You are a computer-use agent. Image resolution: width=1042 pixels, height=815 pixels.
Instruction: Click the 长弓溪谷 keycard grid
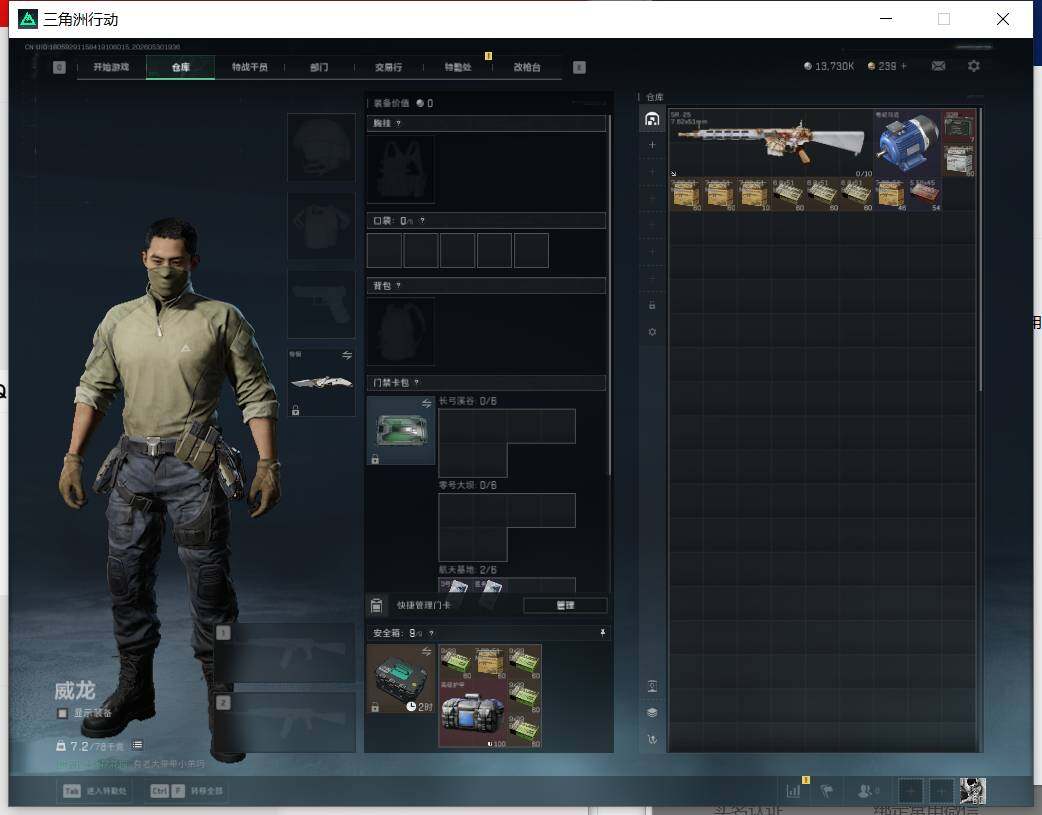coord(506,442)
